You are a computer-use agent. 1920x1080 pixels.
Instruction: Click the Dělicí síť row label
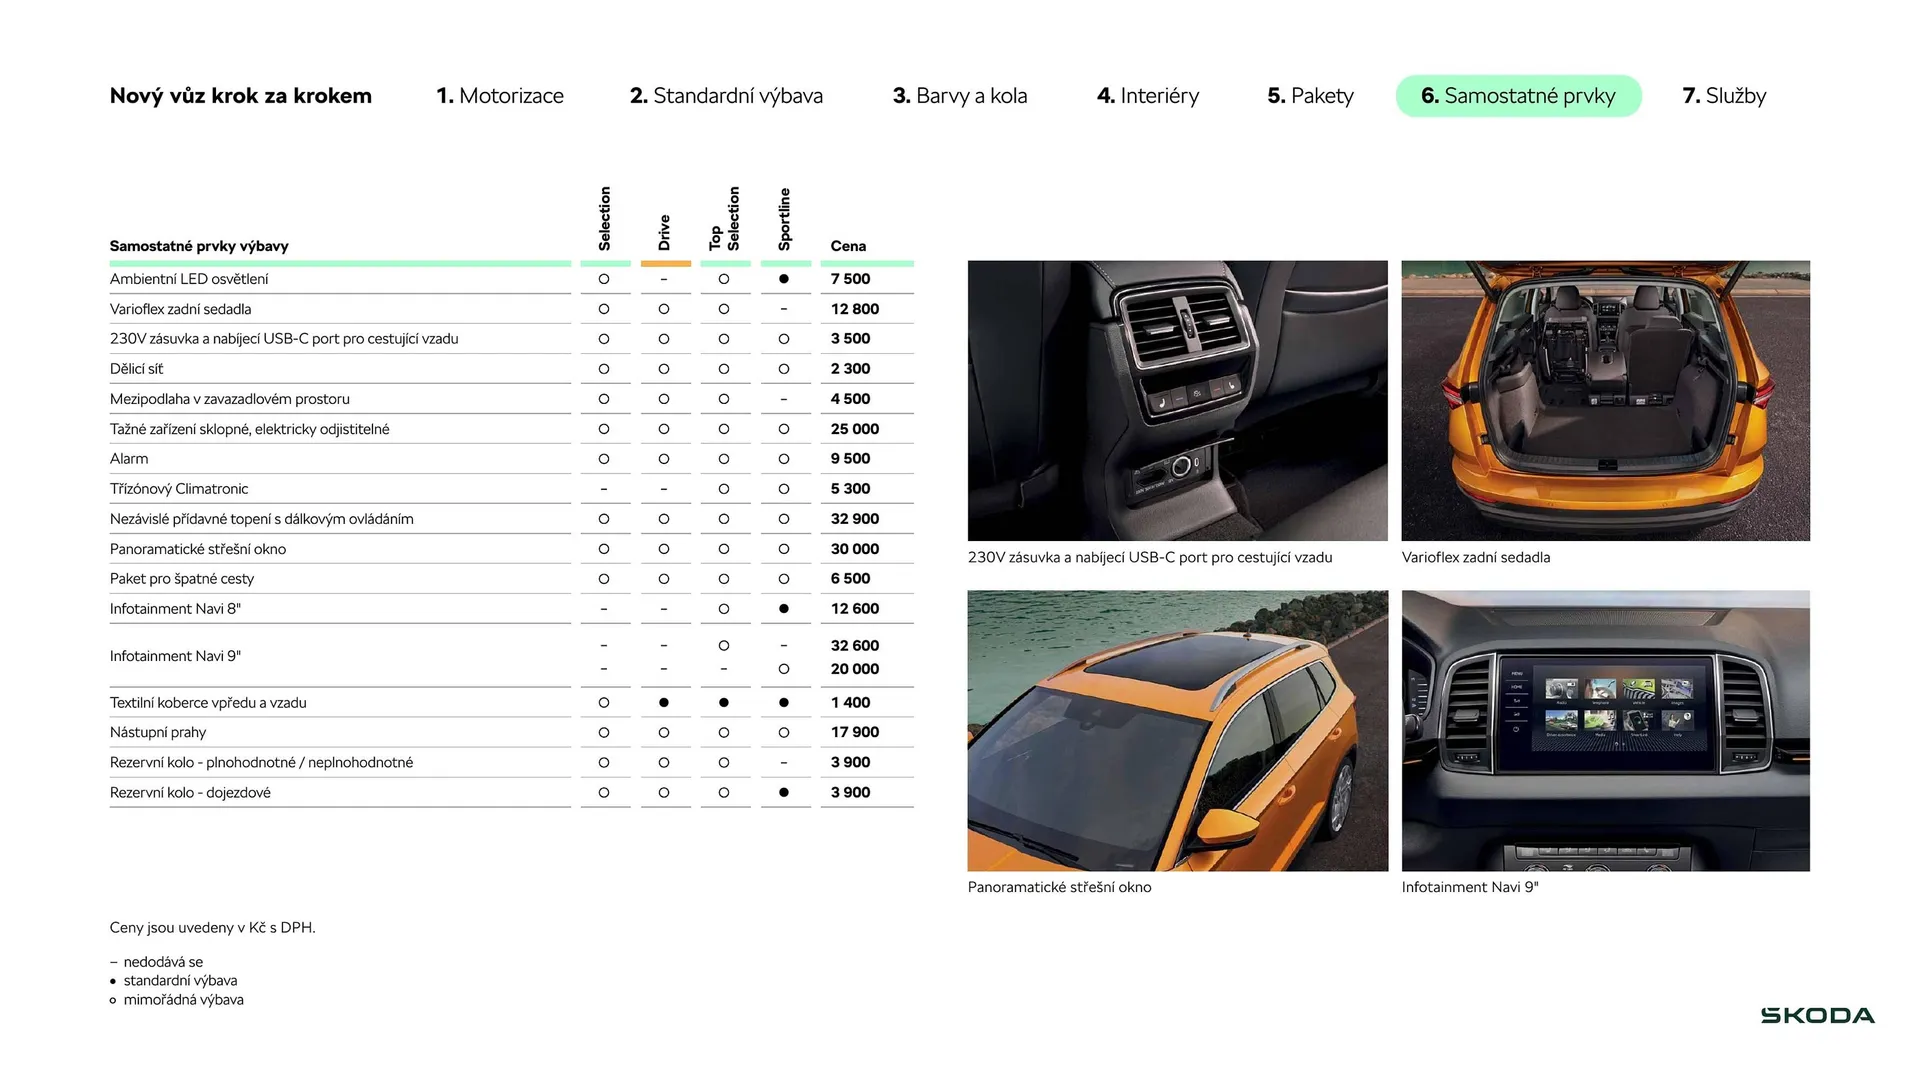[x=136, y=369]
